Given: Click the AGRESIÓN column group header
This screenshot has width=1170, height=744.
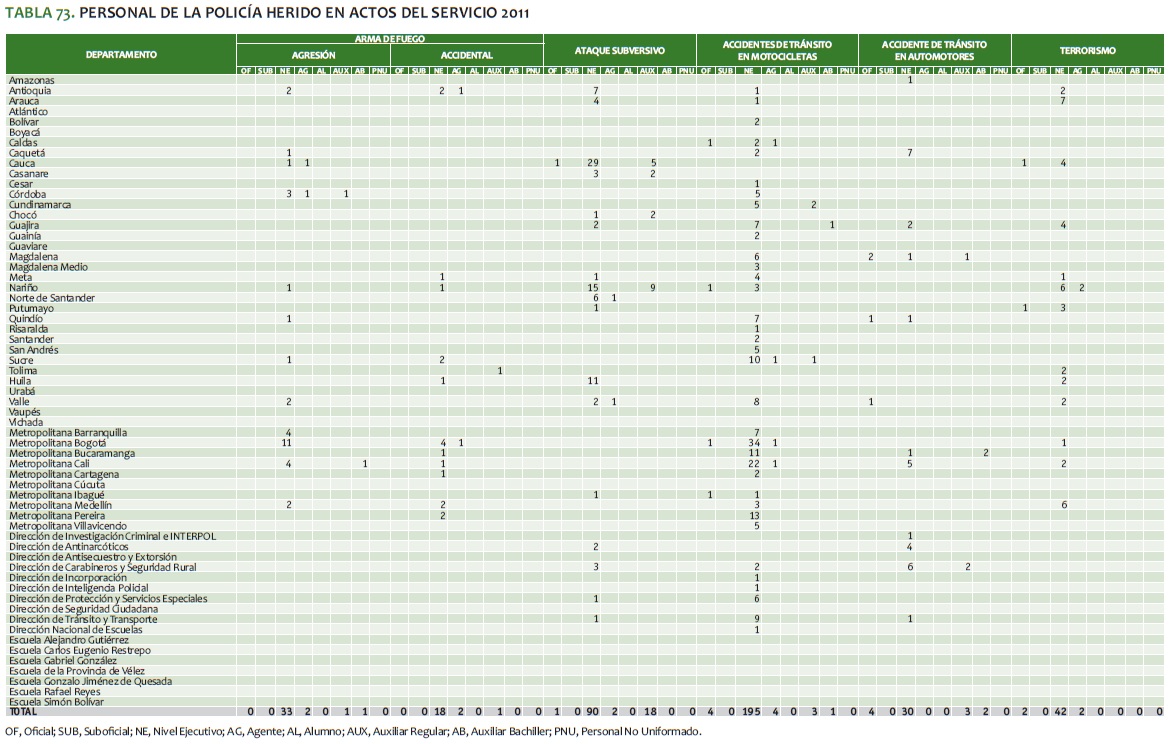Looking at the screenshot, I should [x=313, y=56].
